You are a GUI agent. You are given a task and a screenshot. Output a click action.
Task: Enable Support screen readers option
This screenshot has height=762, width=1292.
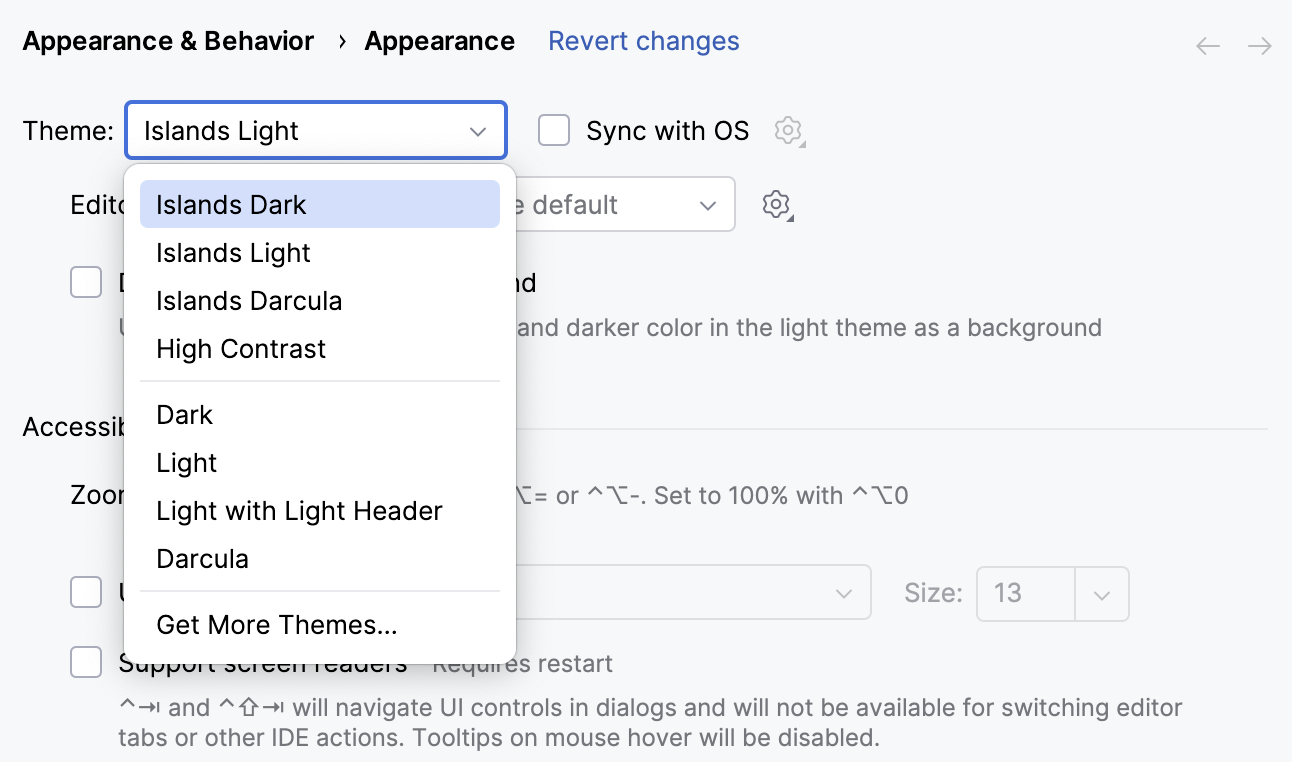coord(86,662)
